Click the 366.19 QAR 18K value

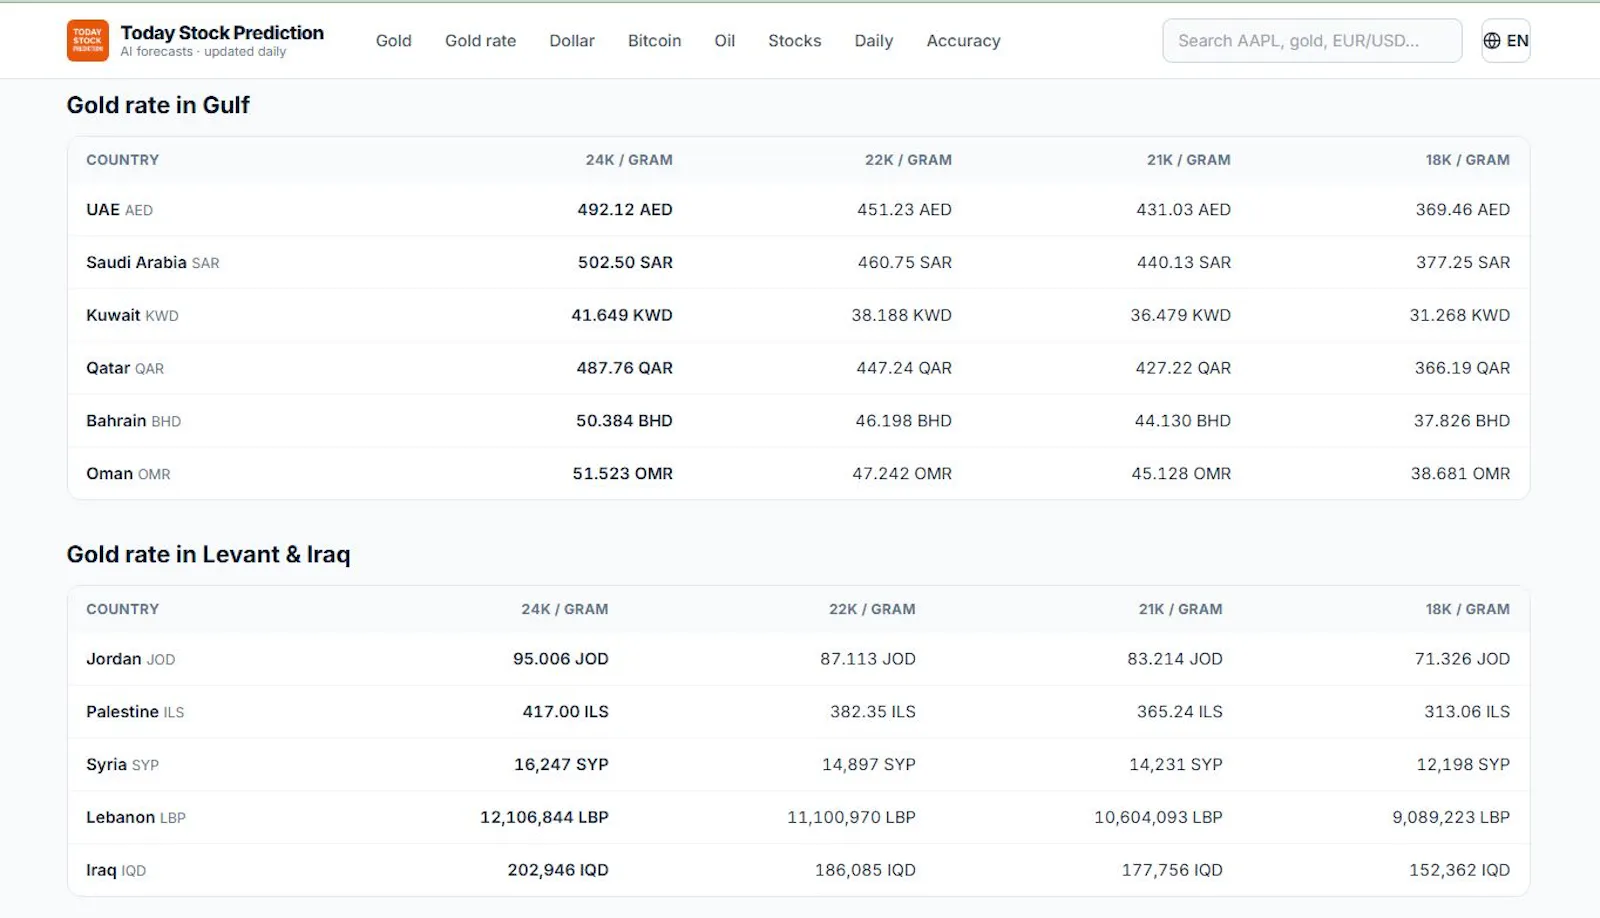[x=1462, y=368]
